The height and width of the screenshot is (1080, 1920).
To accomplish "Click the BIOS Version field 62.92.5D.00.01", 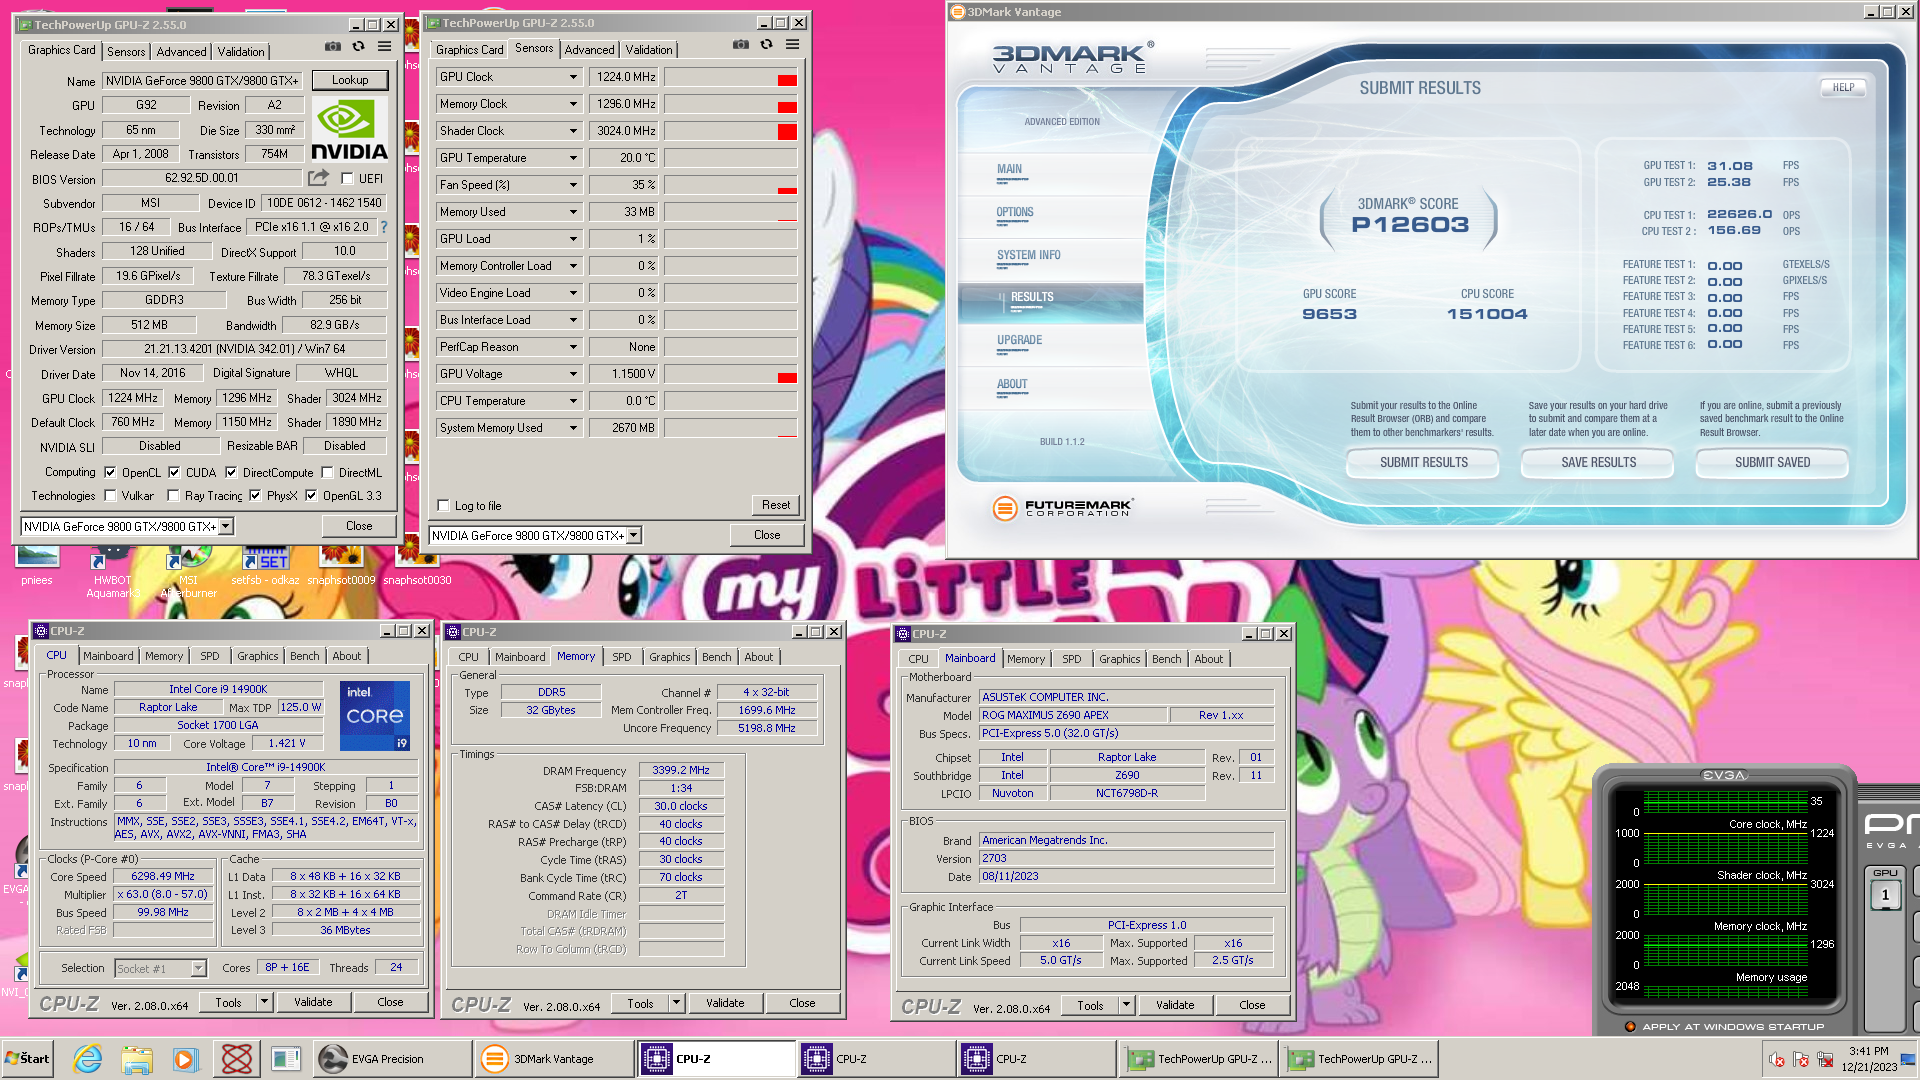I will (x=202, y=178).
